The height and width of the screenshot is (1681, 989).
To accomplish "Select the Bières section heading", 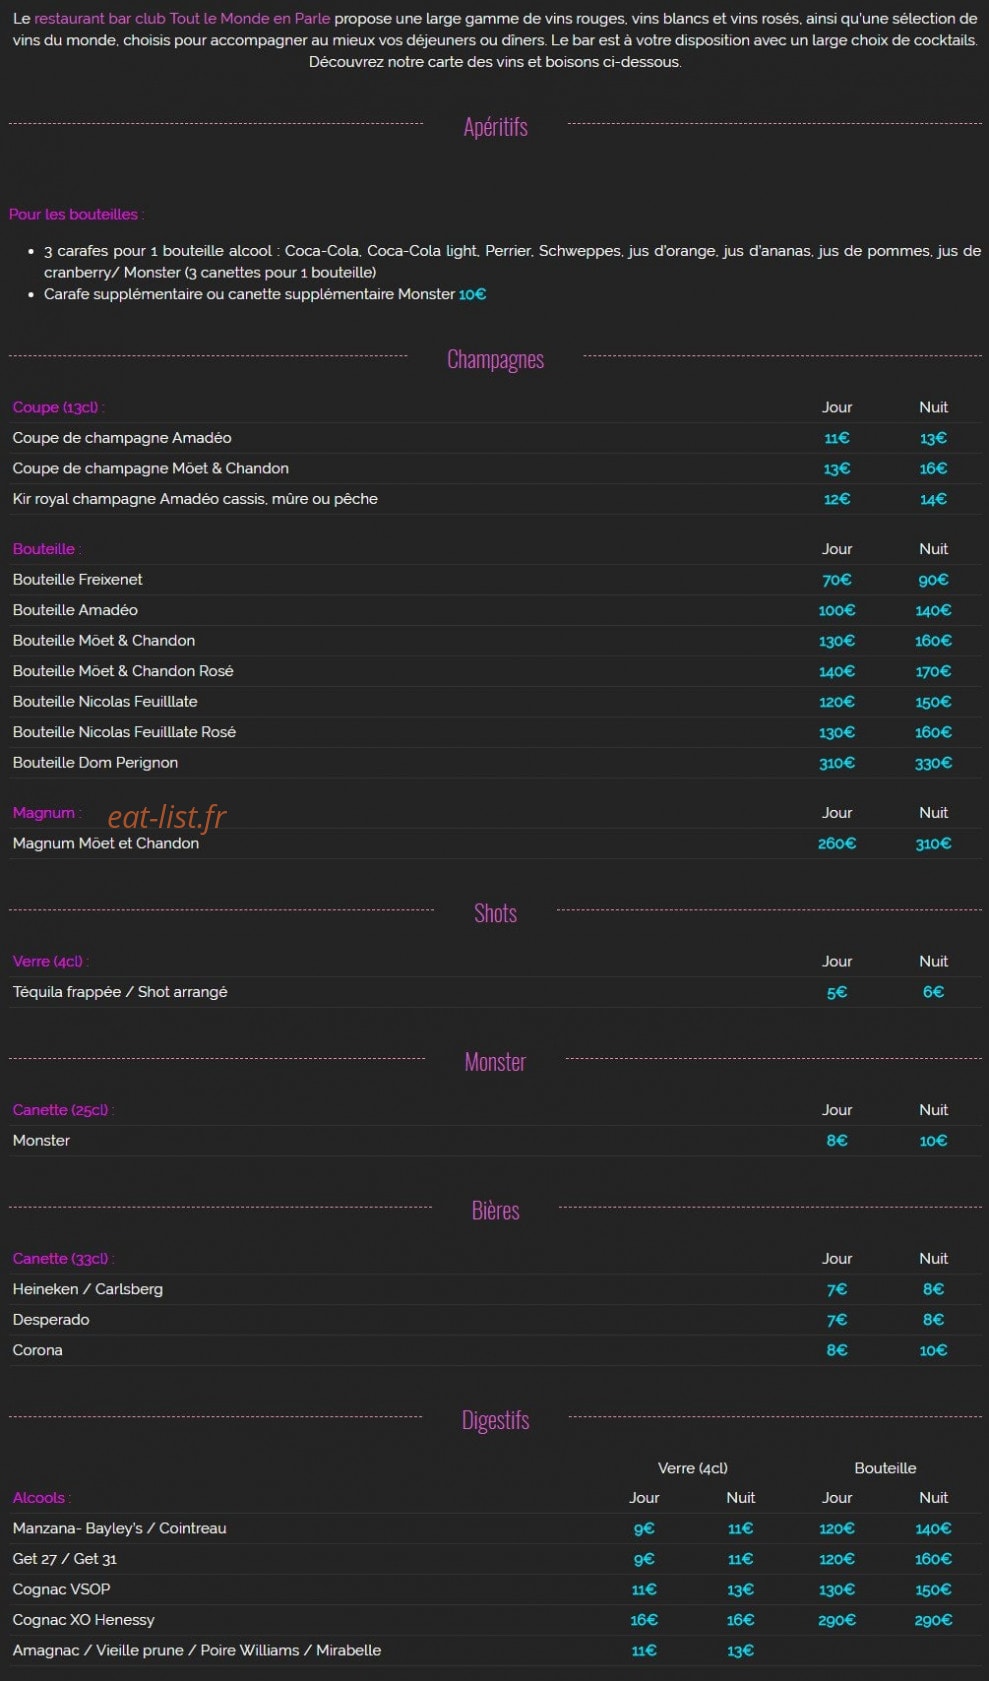I will (x=495, y=1211).
